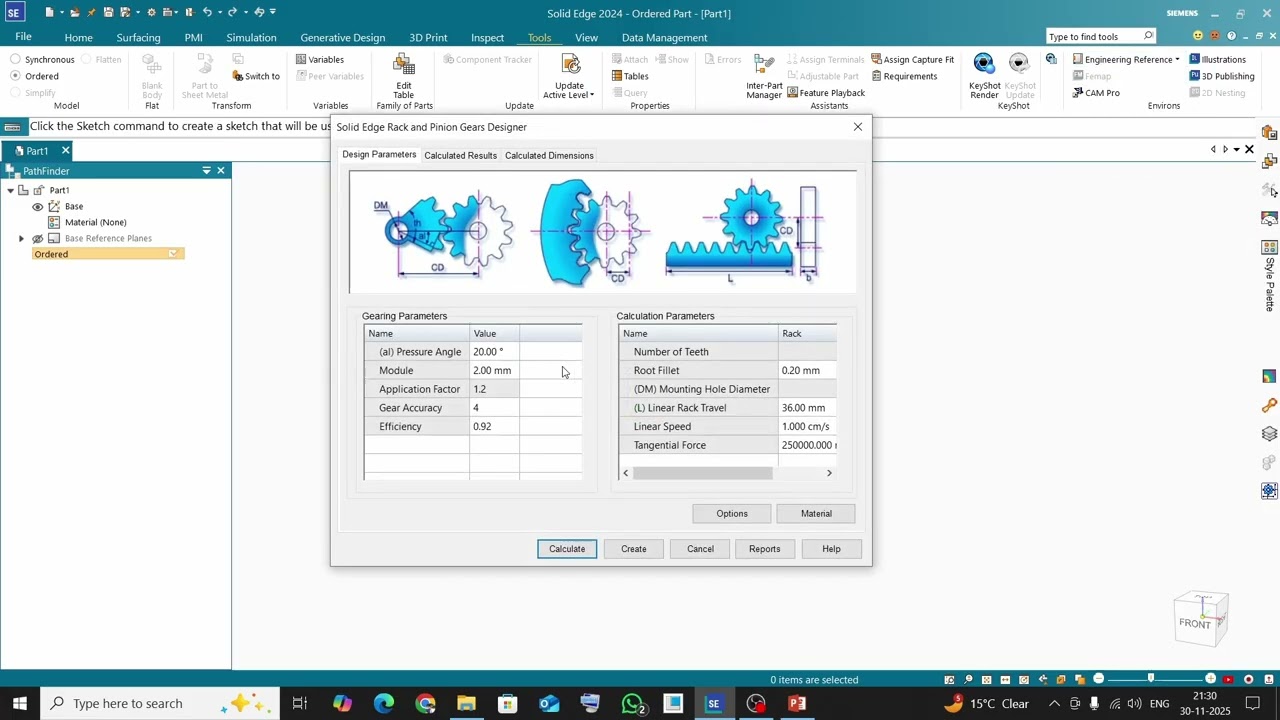
Task: Click the Fit view icon in status bar
Action: click(987, 680)
